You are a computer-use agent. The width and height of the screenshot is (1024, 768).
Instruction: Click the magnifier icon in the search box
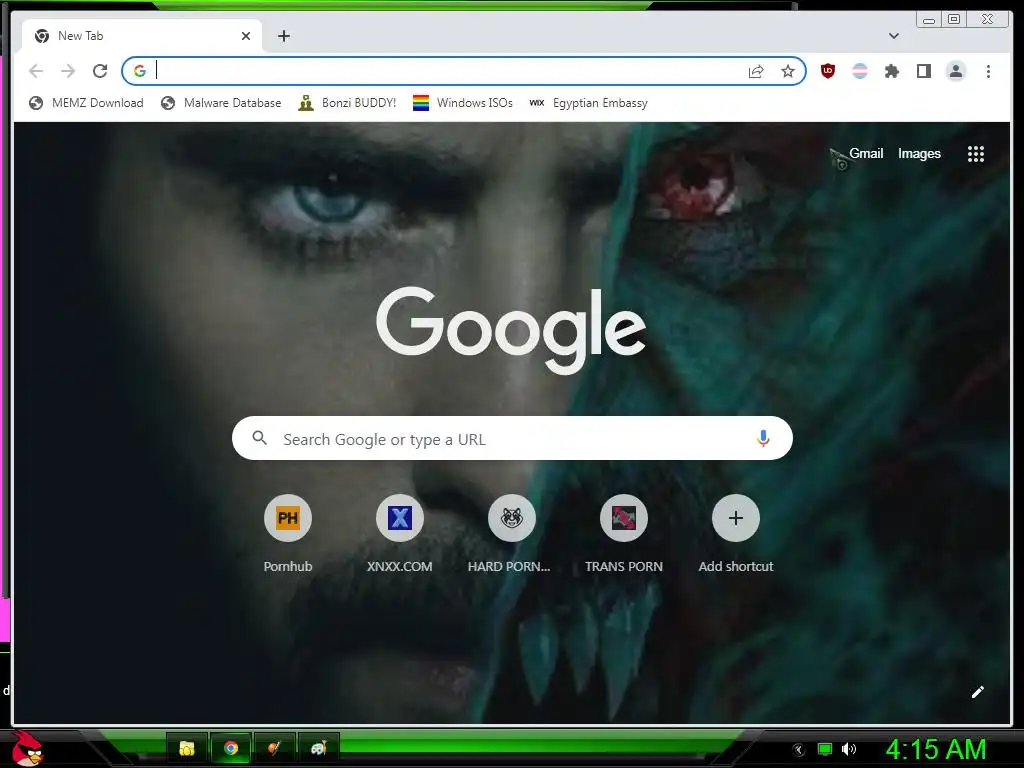(x=259, y=438)
